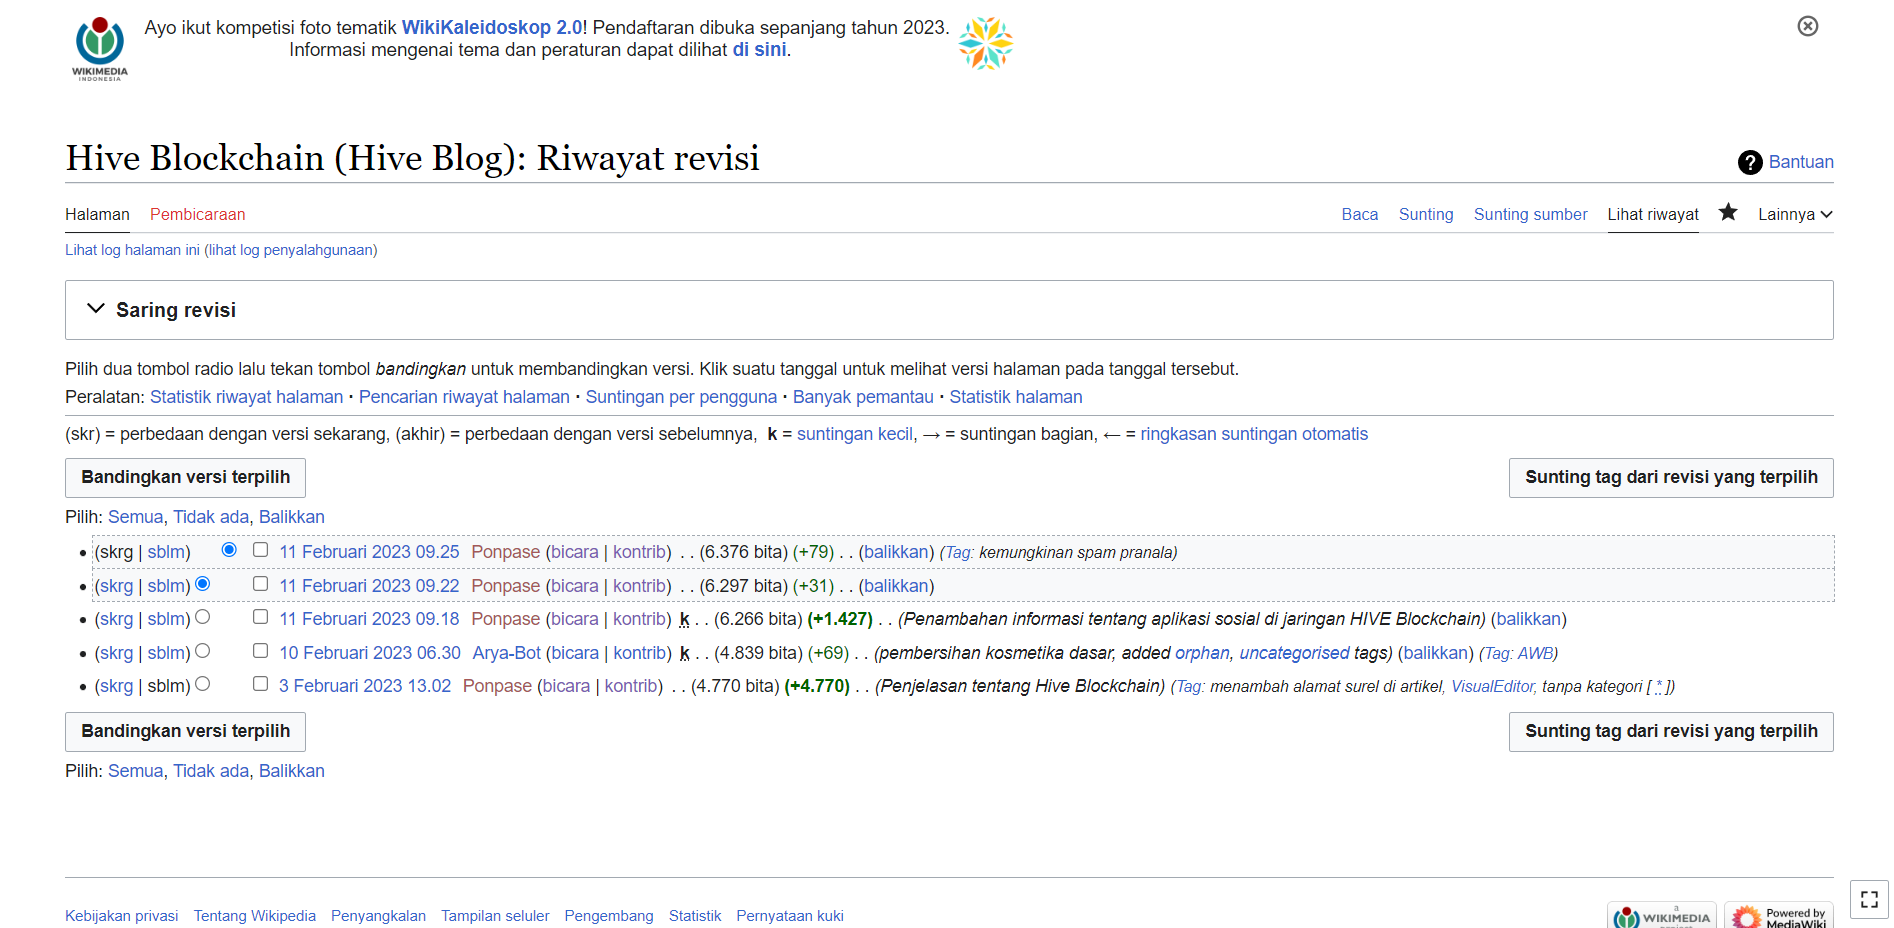This screenshot has width=1894, height=928.
Task: Open the Statistik halaman link
Action: [1016, 397]
